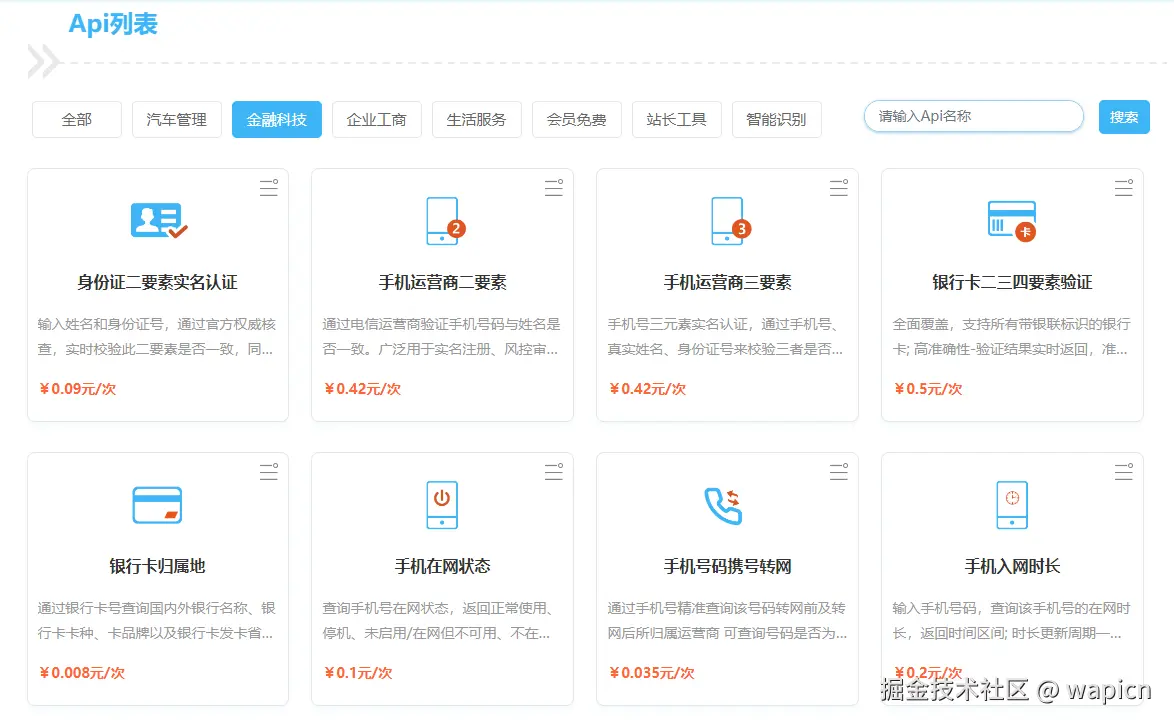Select the clock phone icon on 手机入网时长
The width and height of the screenshot is (1174, 726).
click(x=1012, y=505)
